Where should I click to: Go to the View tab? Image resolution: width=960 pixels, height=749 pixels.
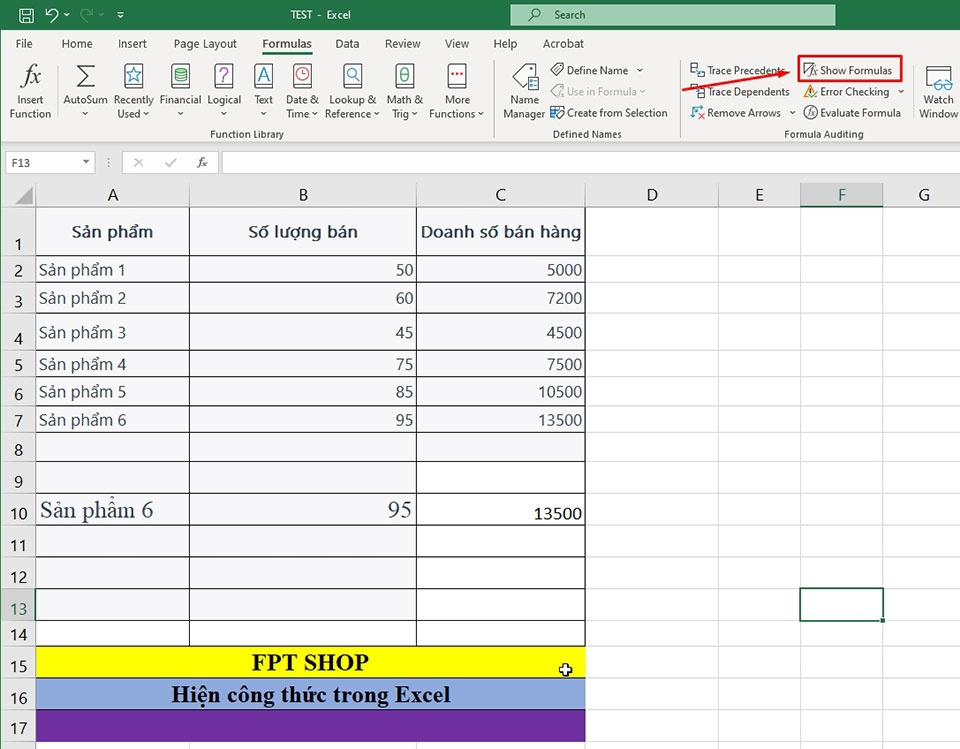pyautogui.click(x=457, y=43)
